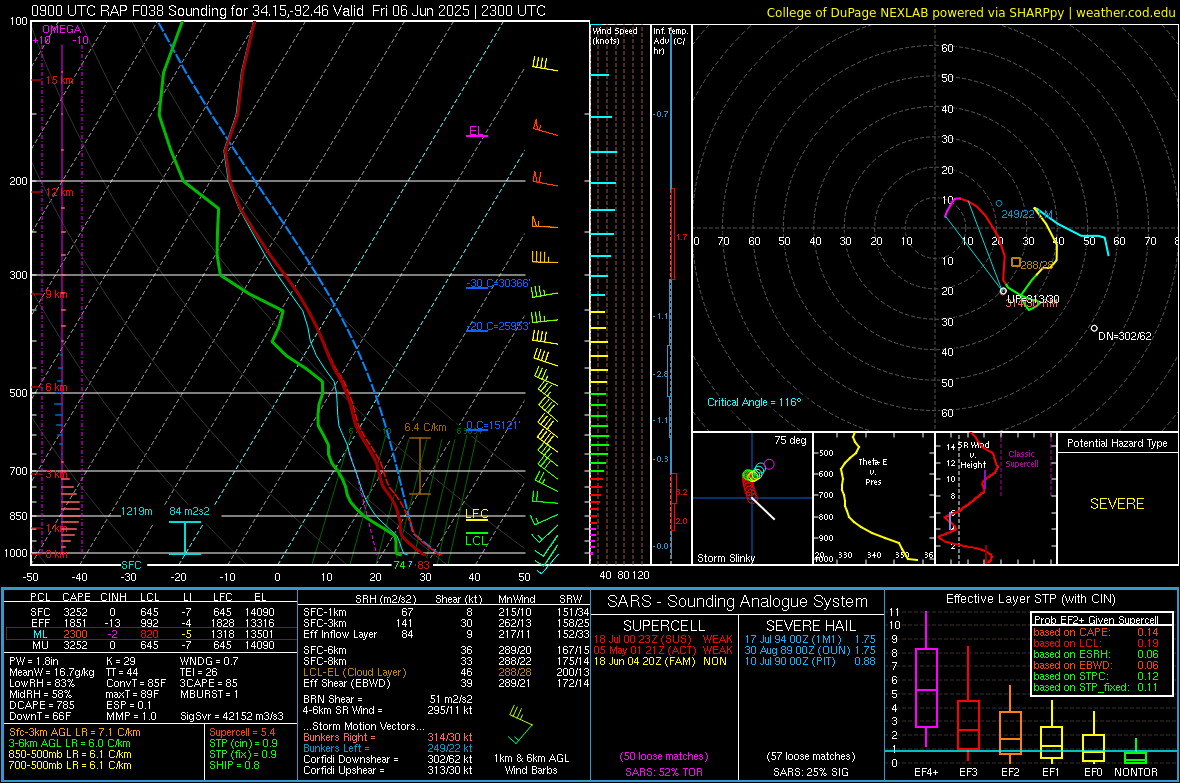
Task: Click the magenta EL level label
Action: 476,130
